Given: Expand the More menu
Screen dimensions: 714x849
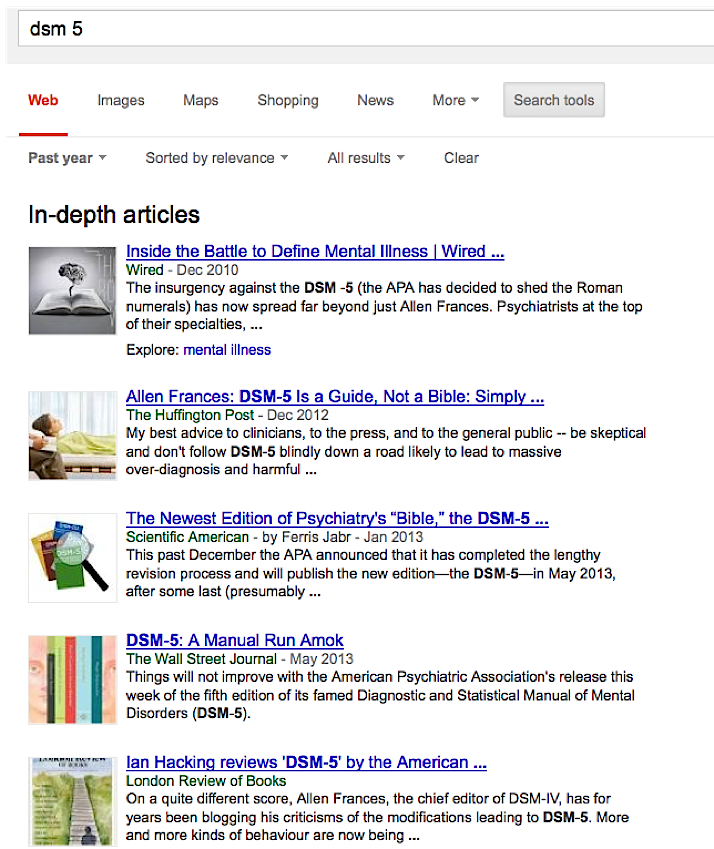Looking at the screenshot, I should point(455,100).
